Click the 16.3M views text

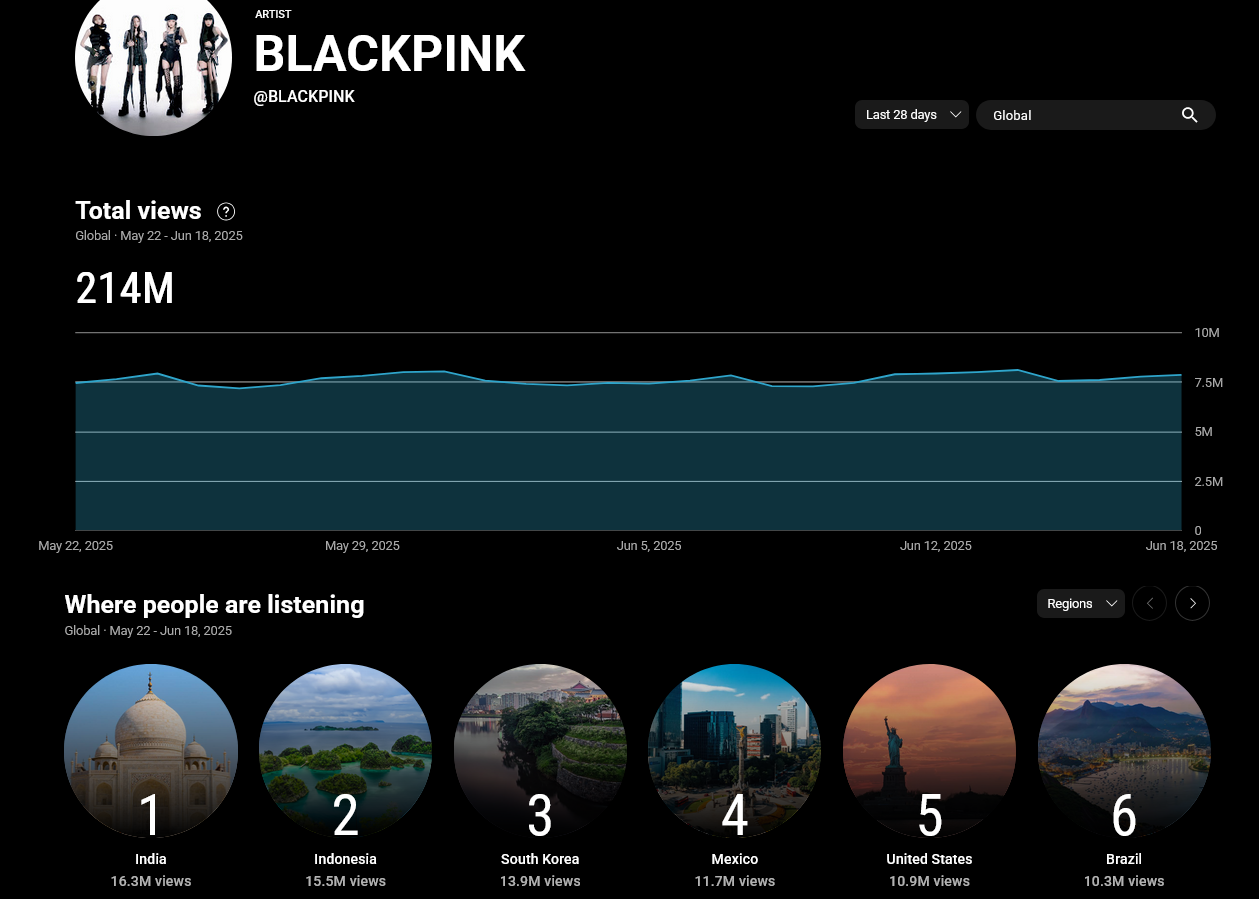tap(151, 881)
